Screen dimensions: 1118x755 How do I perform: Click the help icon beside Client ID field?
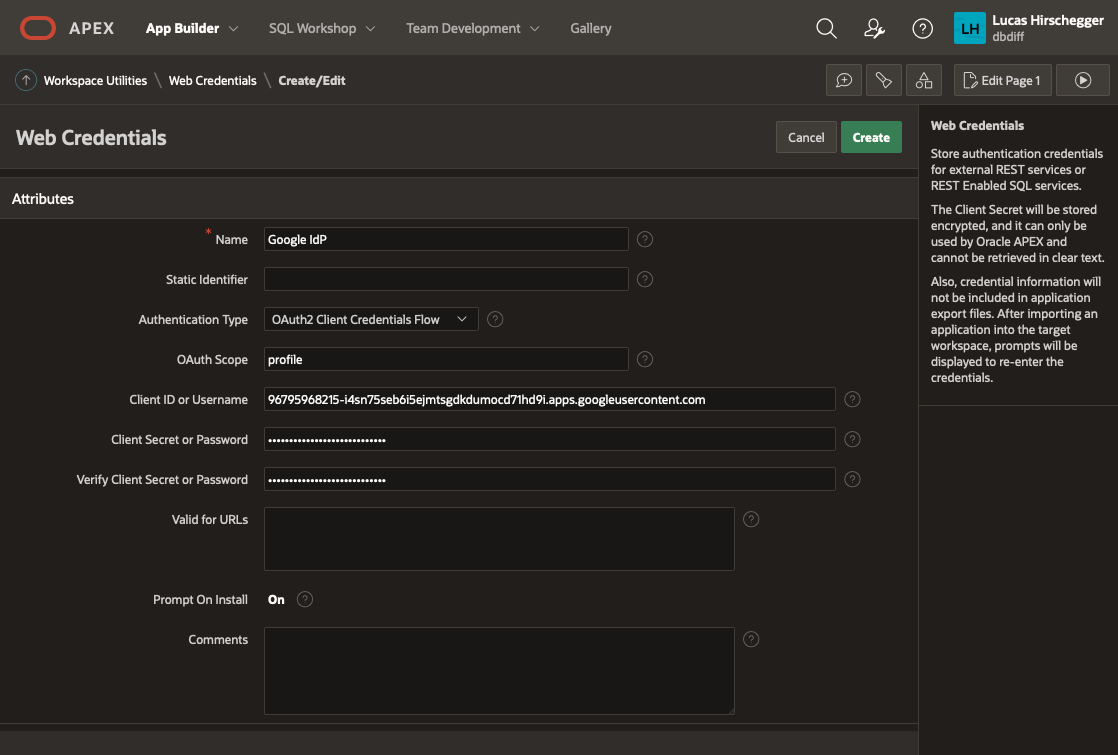click(852, 399)
